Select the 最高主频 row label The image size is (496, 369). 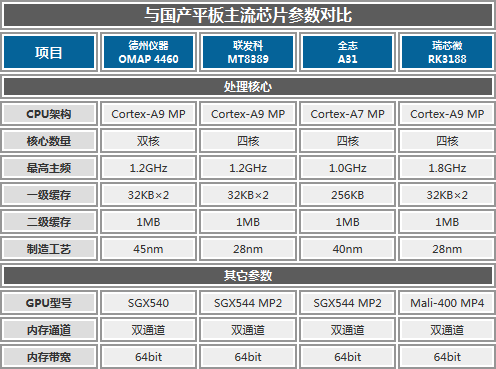(x=49, y=168)
